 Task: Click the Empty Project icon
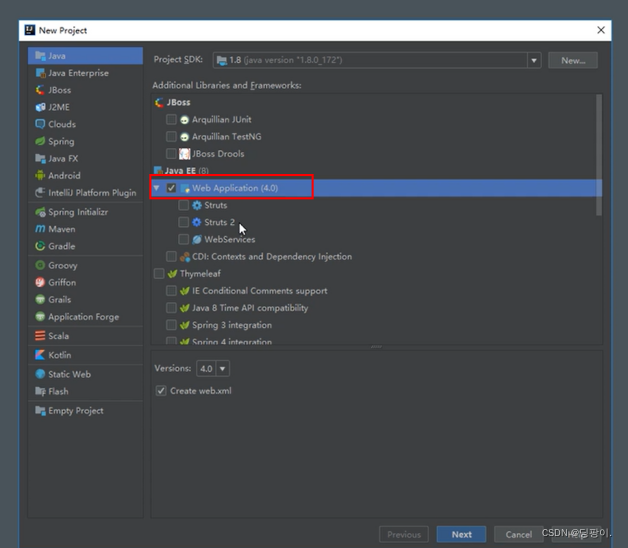click(40, 411)
